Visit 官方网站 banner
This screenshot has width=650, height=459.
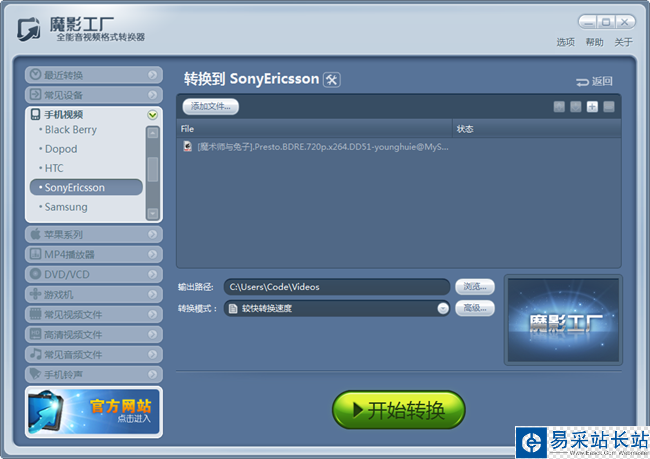point(94,412)
